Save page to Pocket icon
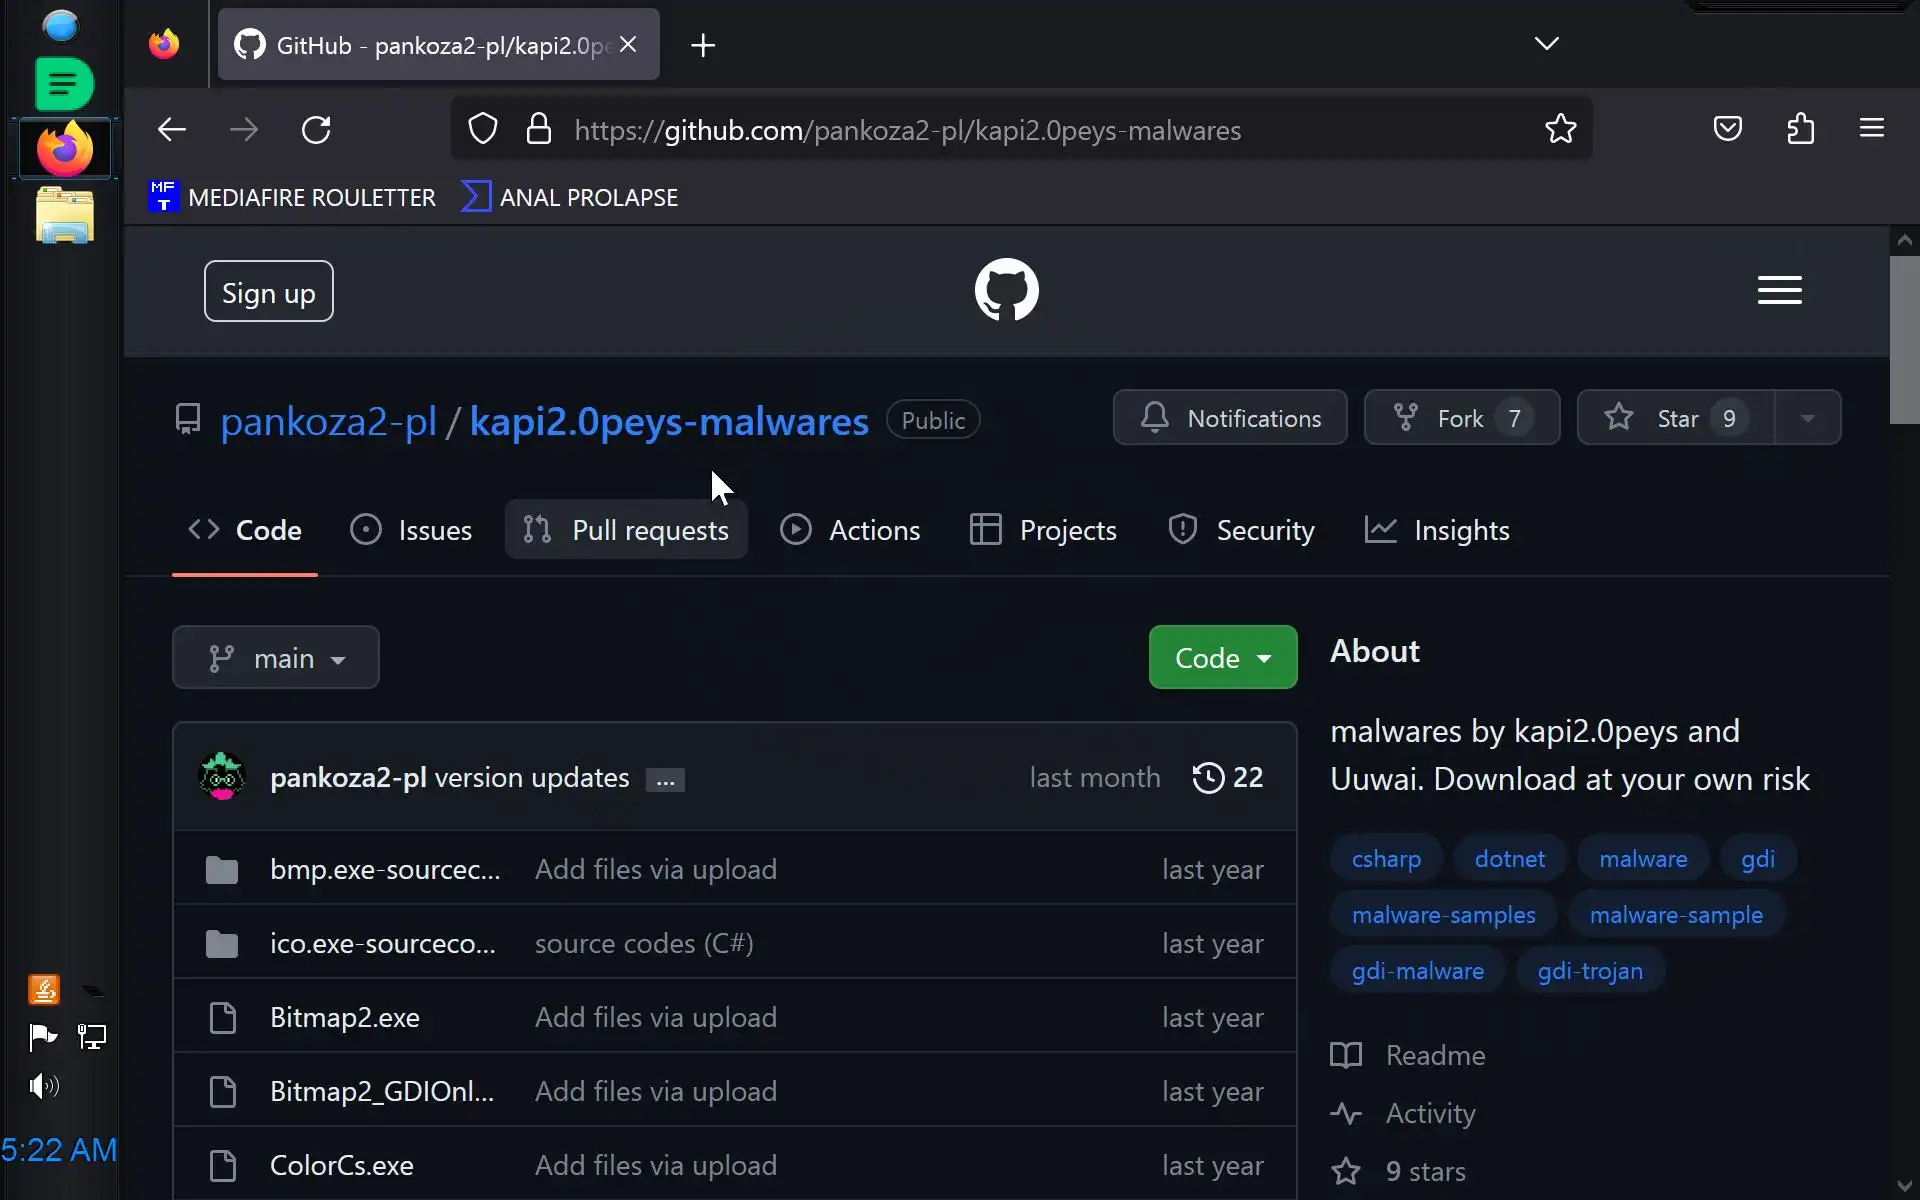Image resolution: width=1920 pixels, height=1200 pixels. point(1727,129)
